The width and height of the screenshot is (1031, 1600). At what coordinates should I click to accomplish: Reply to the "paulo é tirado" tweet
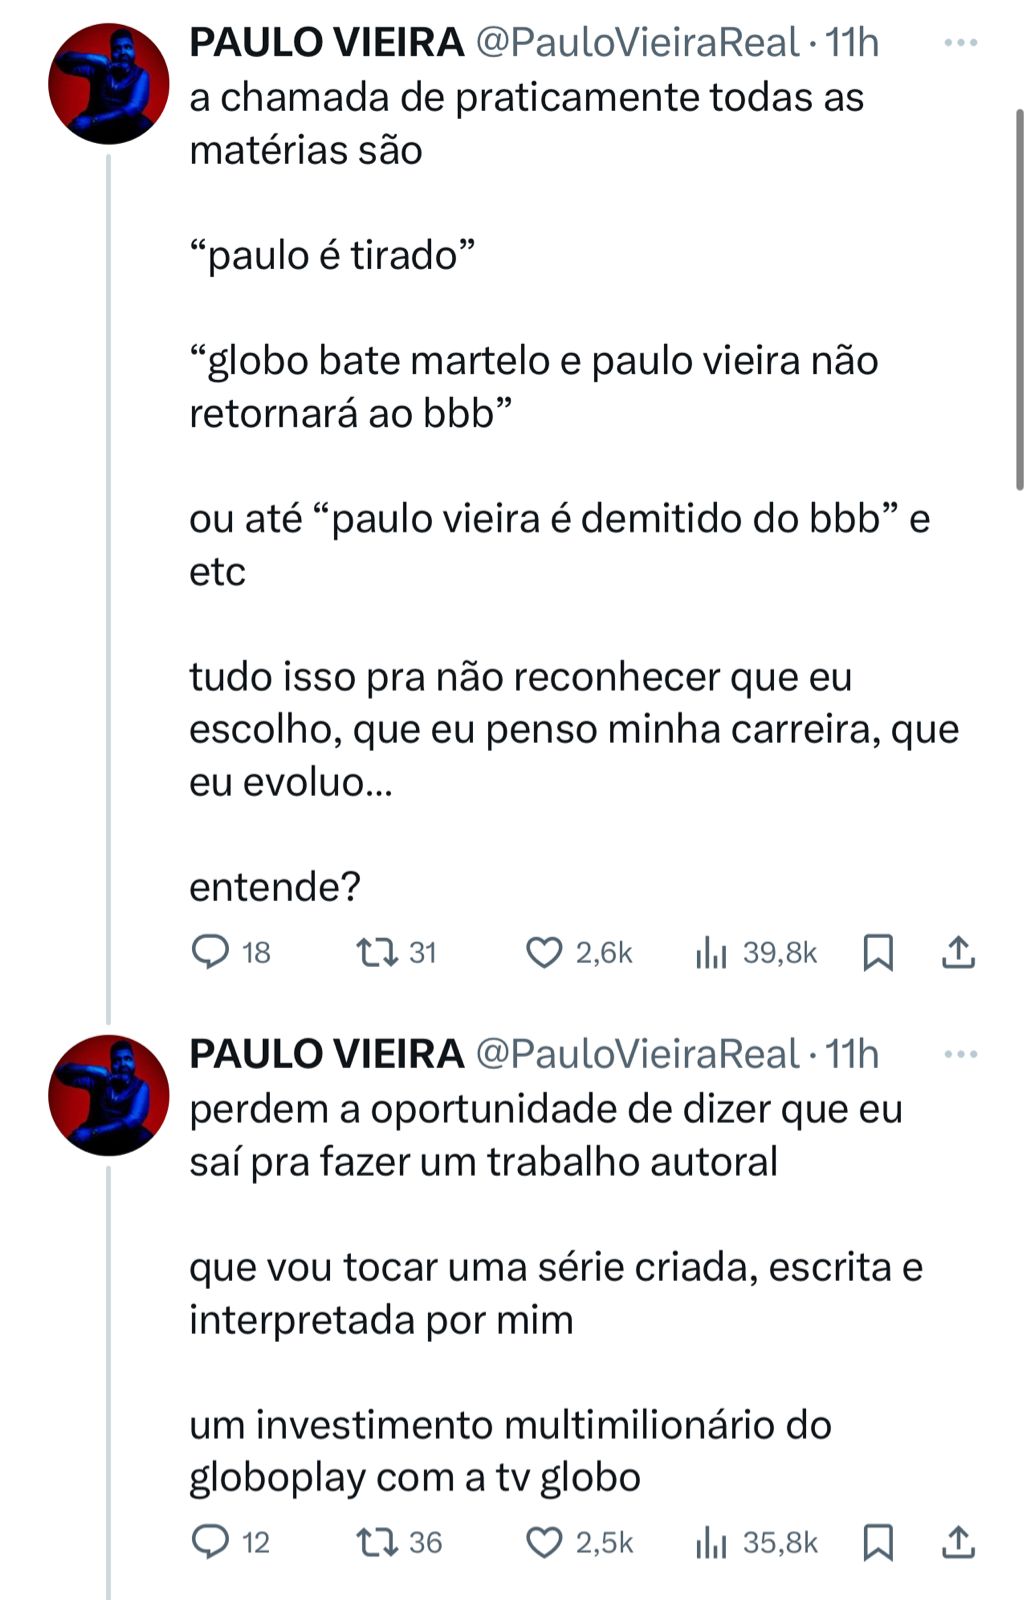pos(210,952)
